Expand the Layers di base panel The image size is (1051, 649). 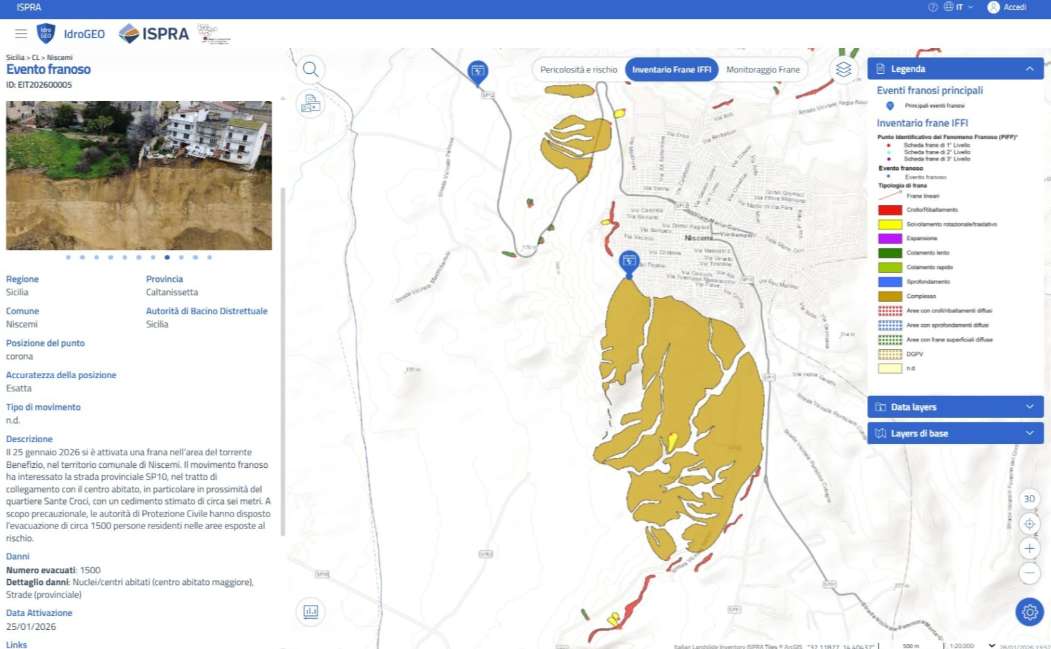click(x=955, y=433)
